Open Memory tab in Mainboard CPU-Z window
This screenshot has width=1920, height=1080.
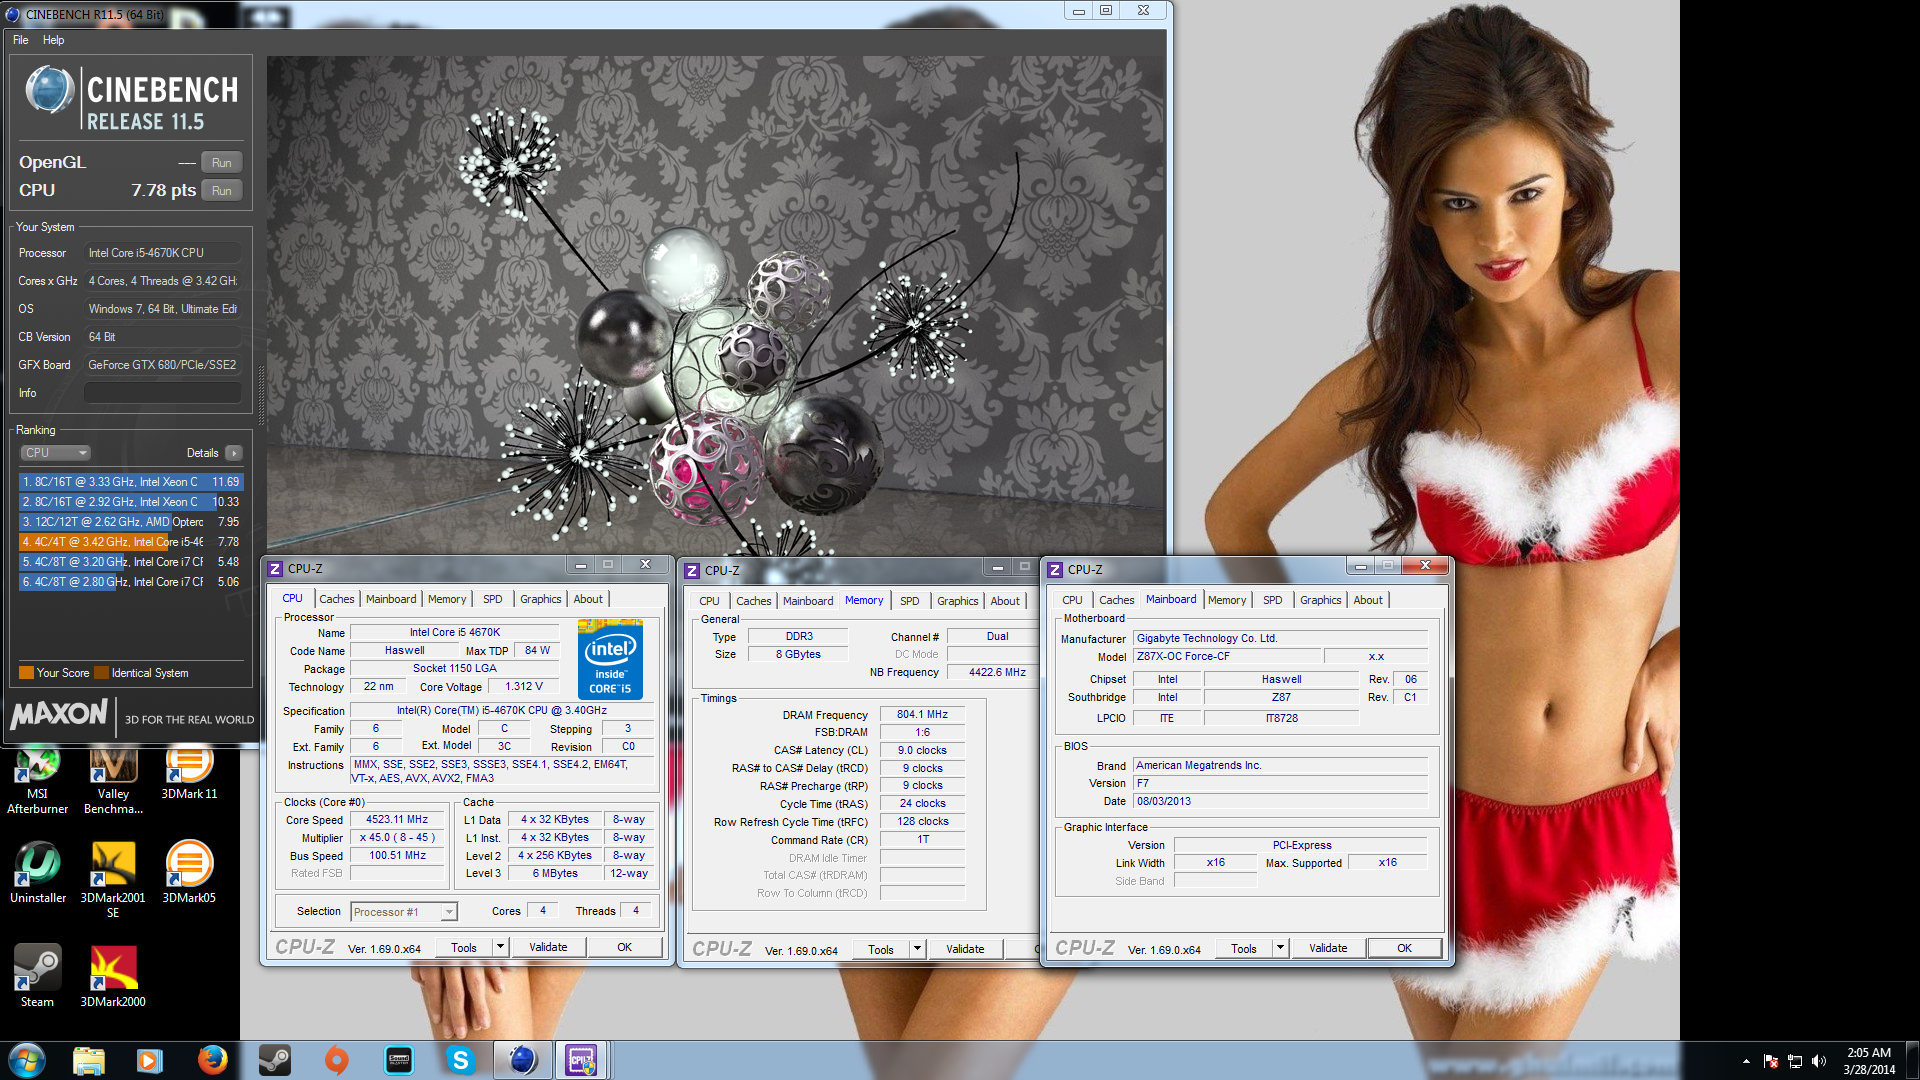click(1227, 600)
